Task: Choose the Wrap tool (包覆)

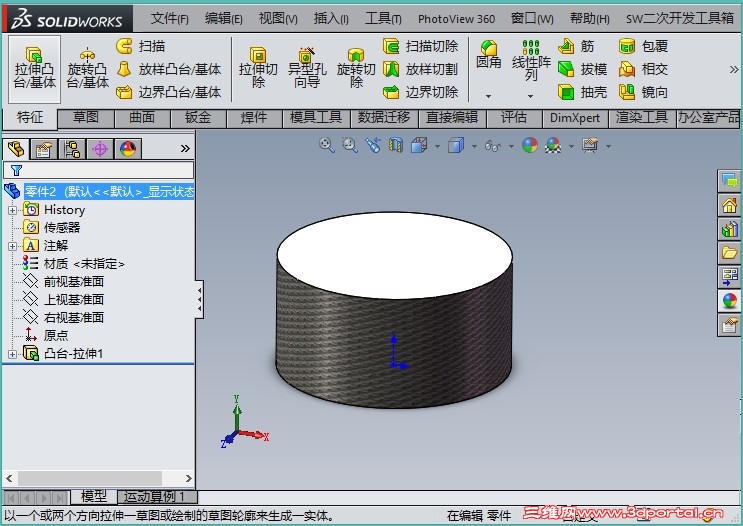Action: pos(643,46)
